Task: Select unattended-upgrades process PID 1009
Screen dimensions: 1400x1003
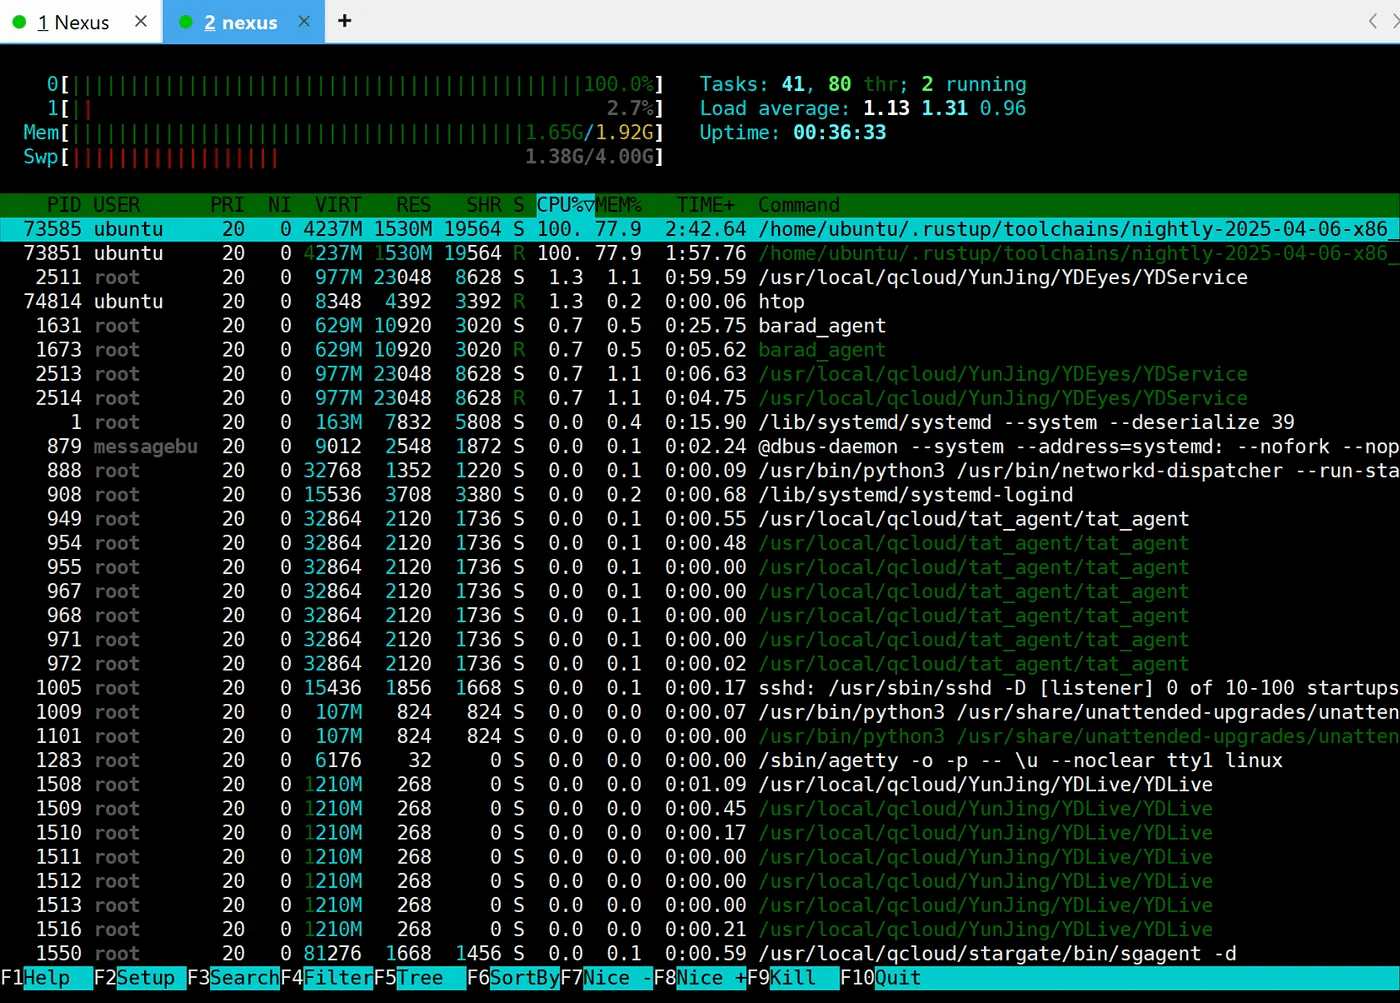Action: (x=700, y=712)
